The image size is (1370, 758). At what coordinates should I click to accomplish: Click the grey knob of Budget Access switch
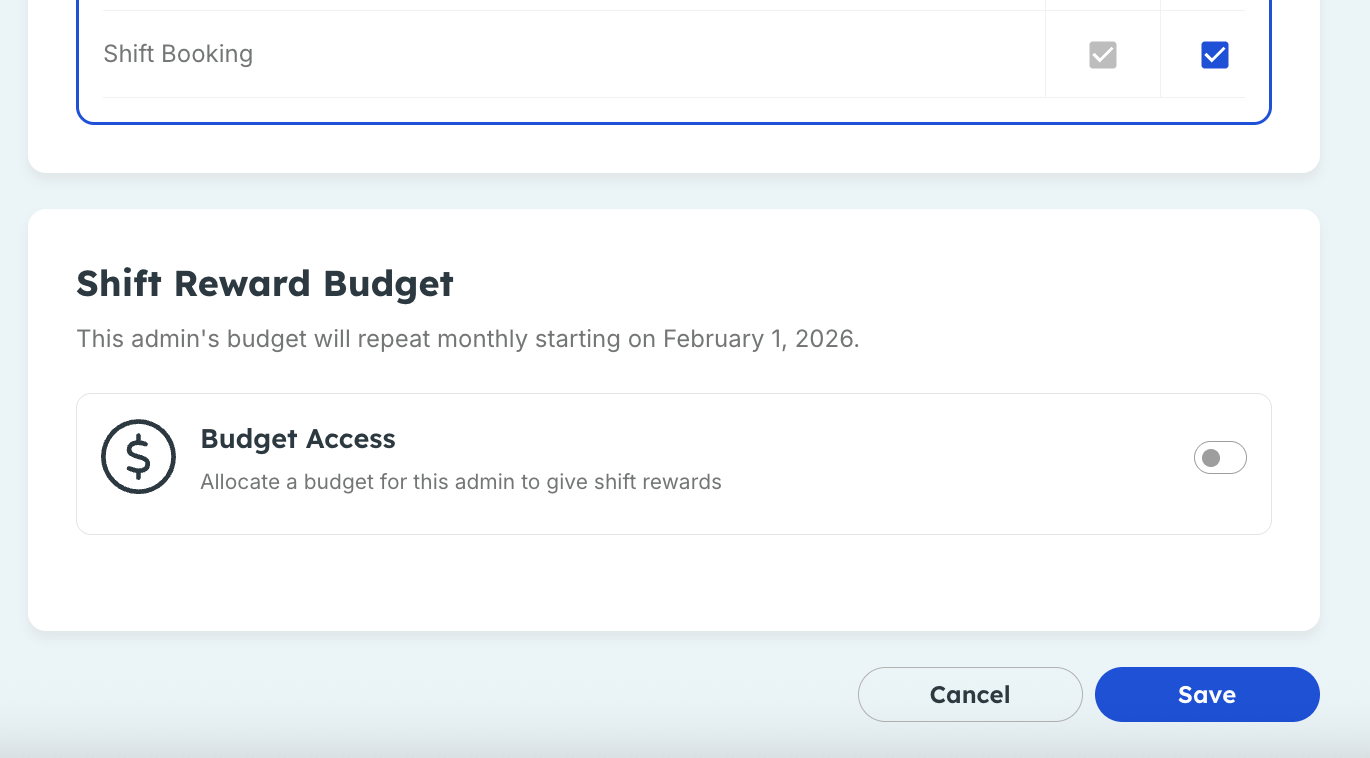tap(1211, 458)
